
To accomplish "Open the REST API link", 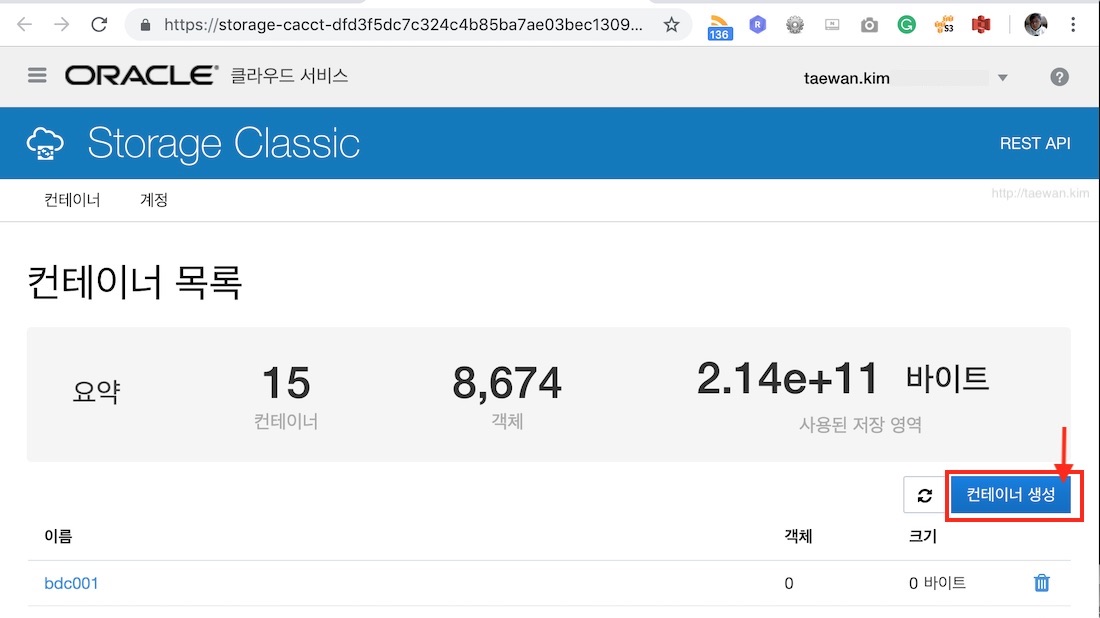I will click(x=1035, y=143).
